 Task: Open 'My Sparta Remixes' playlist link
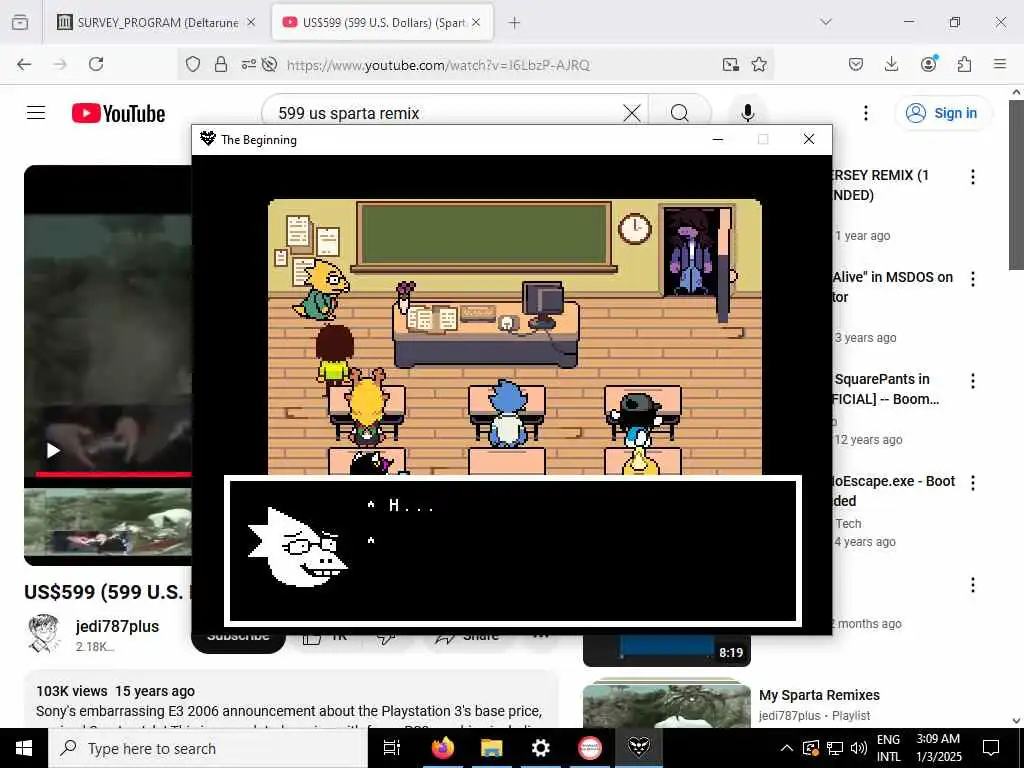[819, 695]
